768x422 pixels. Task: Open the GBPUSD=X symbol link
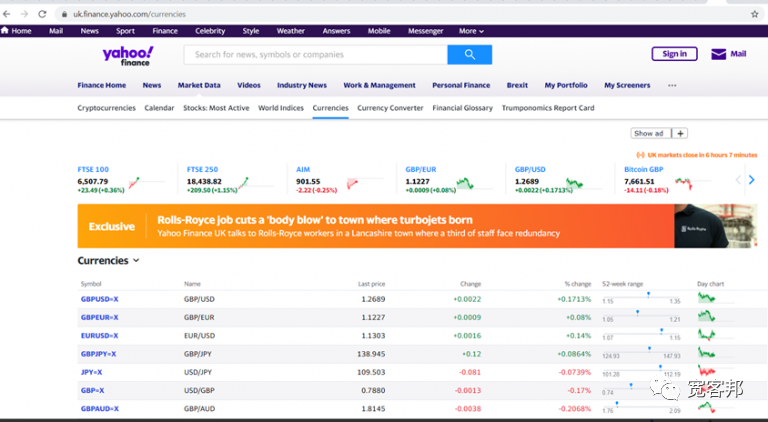pyautogui.click(x=99, y=299)
